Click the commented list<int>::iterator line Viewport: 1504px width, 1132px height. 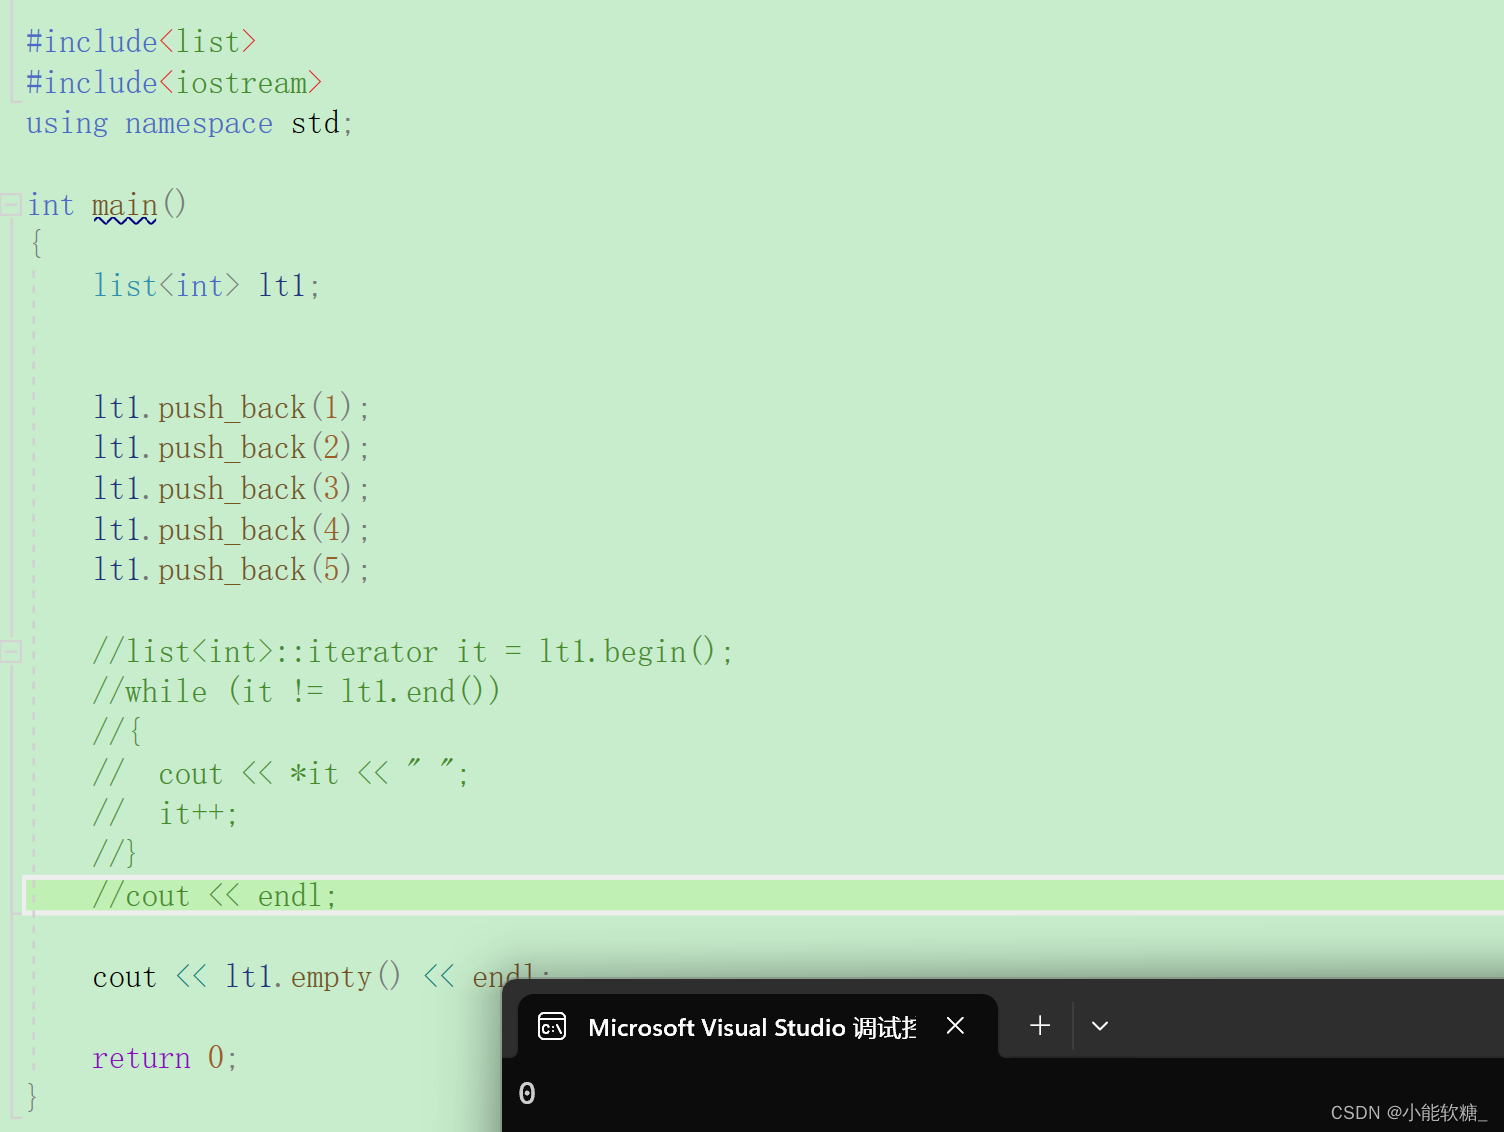[413, 652]
